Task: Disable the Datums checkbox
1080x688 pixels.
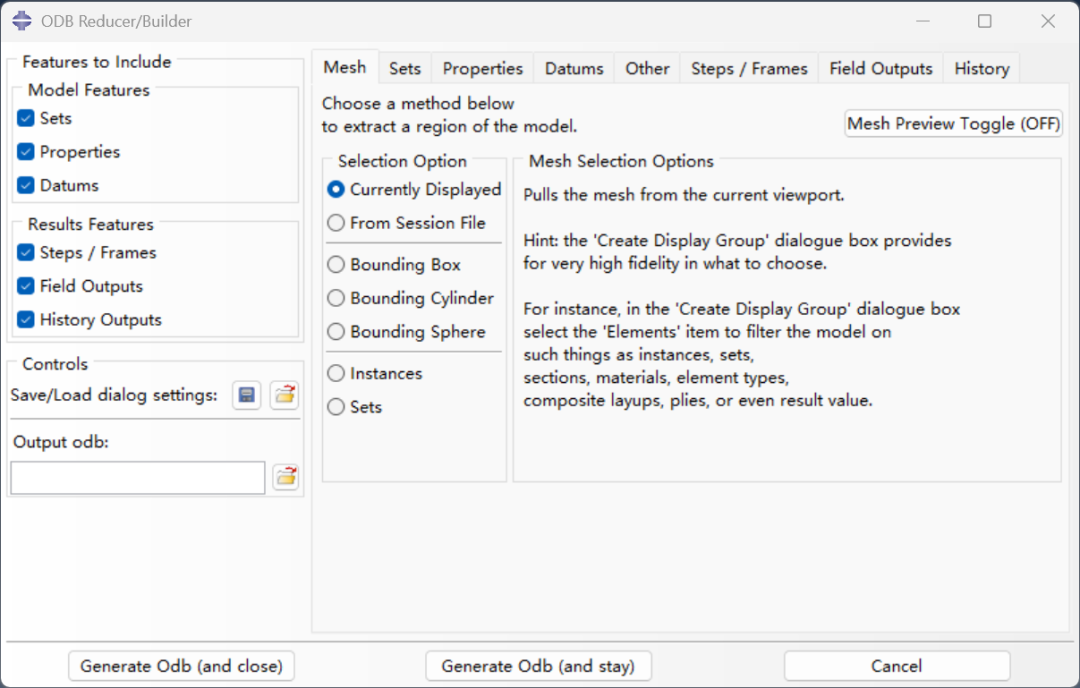Action: (26, 186)
